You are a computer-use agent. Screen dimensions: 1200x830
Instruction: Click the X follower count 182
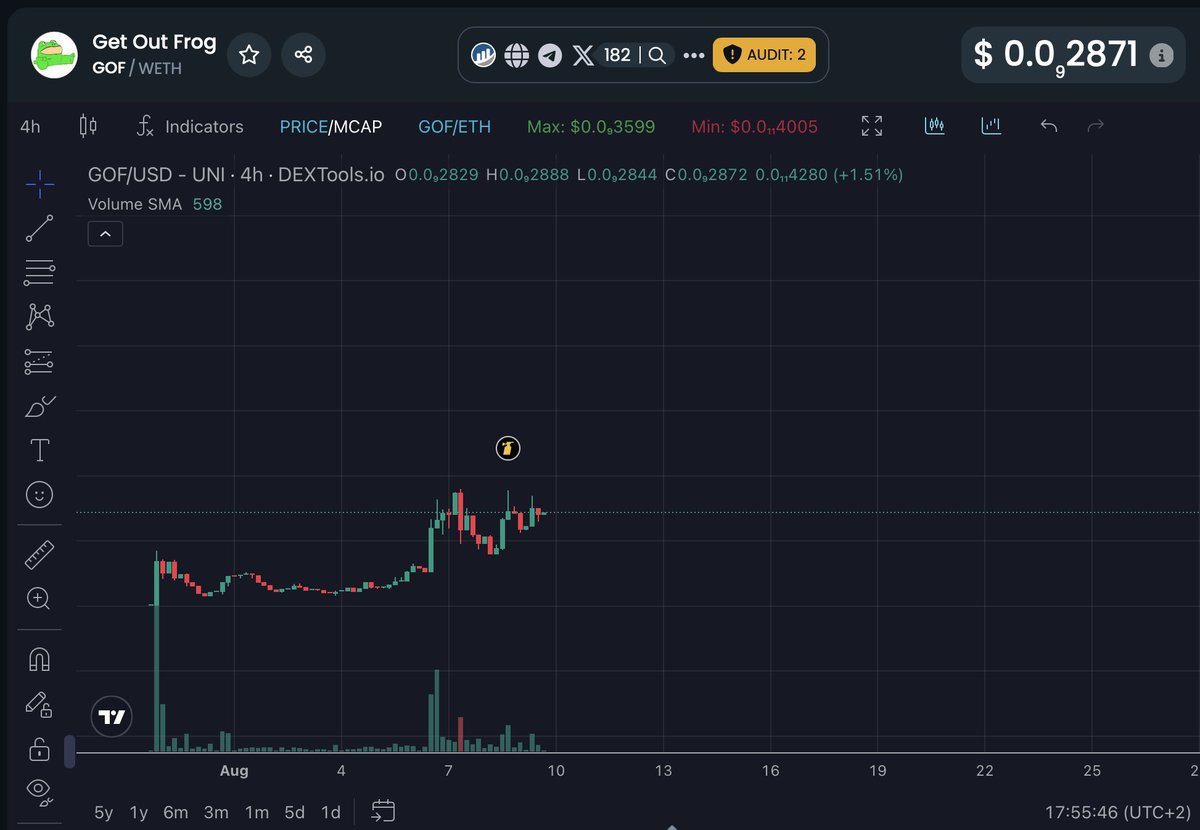click(x=617, y=55)
